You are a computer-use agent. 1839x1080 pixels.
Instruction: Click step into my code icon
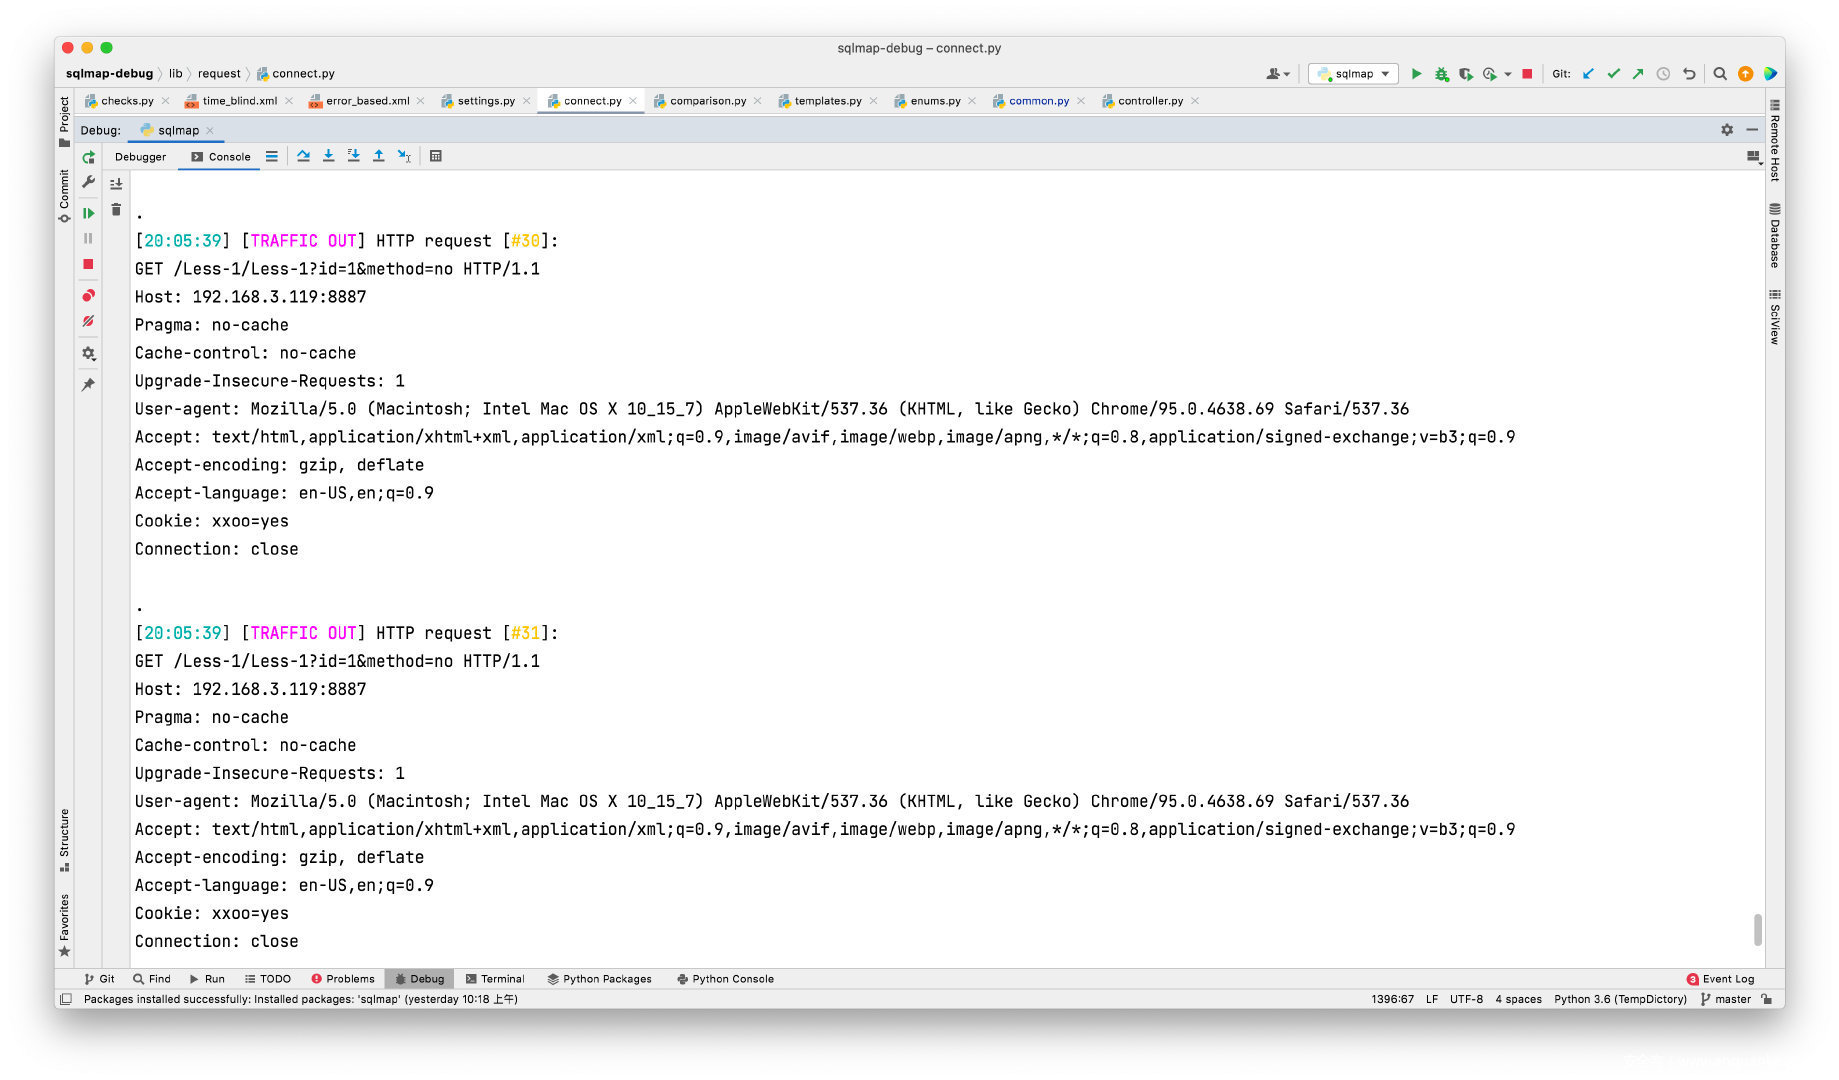click(353, 156)
